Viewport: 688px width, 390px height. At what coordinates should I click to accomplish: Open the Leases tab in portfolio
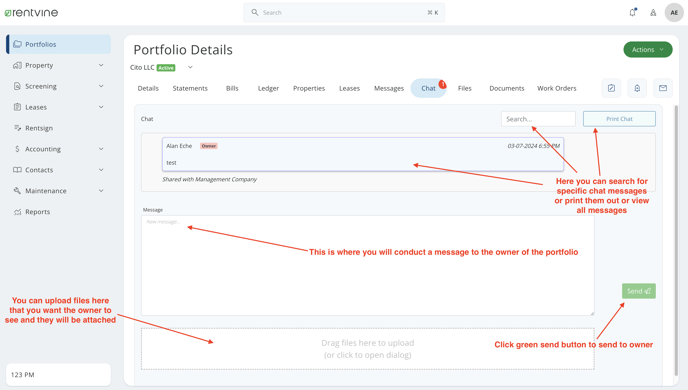[x=349, y=88]
